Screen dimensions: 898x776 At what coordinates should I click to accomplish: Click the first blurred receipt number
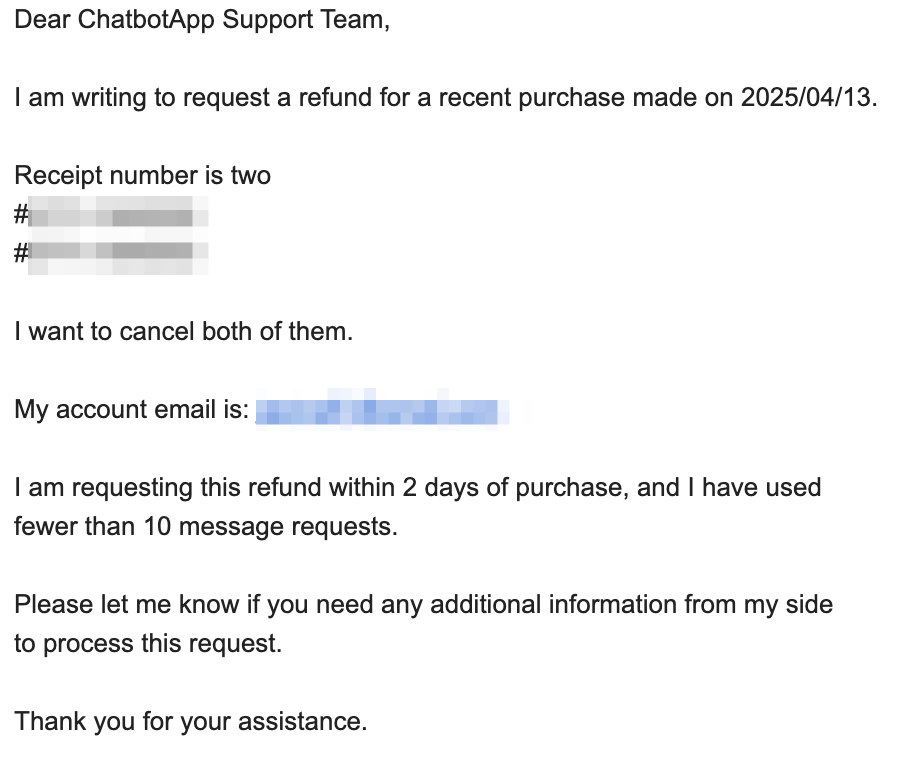coord(118,214)
